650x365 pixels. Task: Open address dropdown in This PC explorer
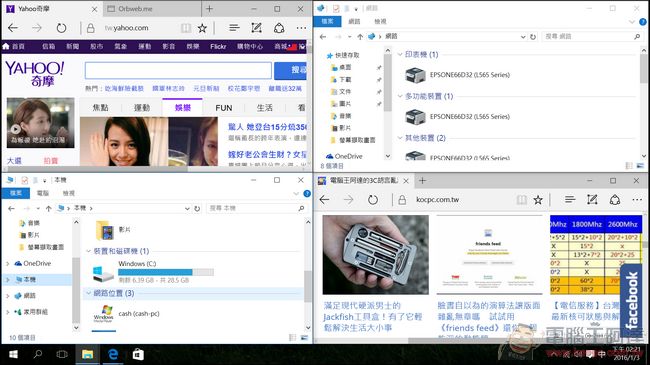tap(187, 208)
